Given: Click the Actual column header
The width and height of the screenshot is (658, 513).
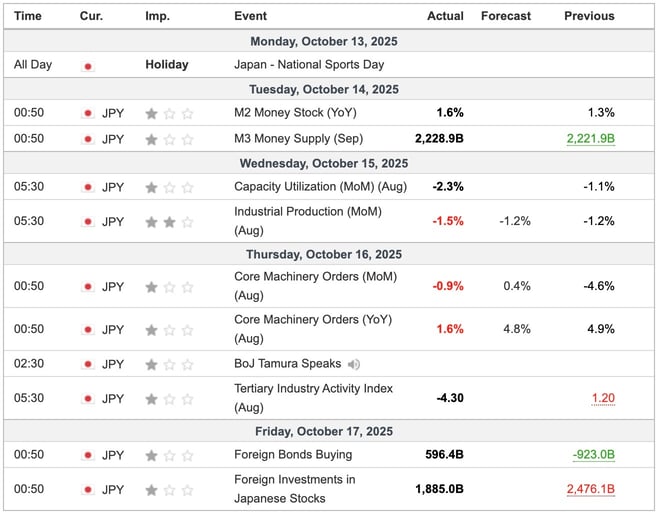Looking at the screenshot, I should point(445,16).
